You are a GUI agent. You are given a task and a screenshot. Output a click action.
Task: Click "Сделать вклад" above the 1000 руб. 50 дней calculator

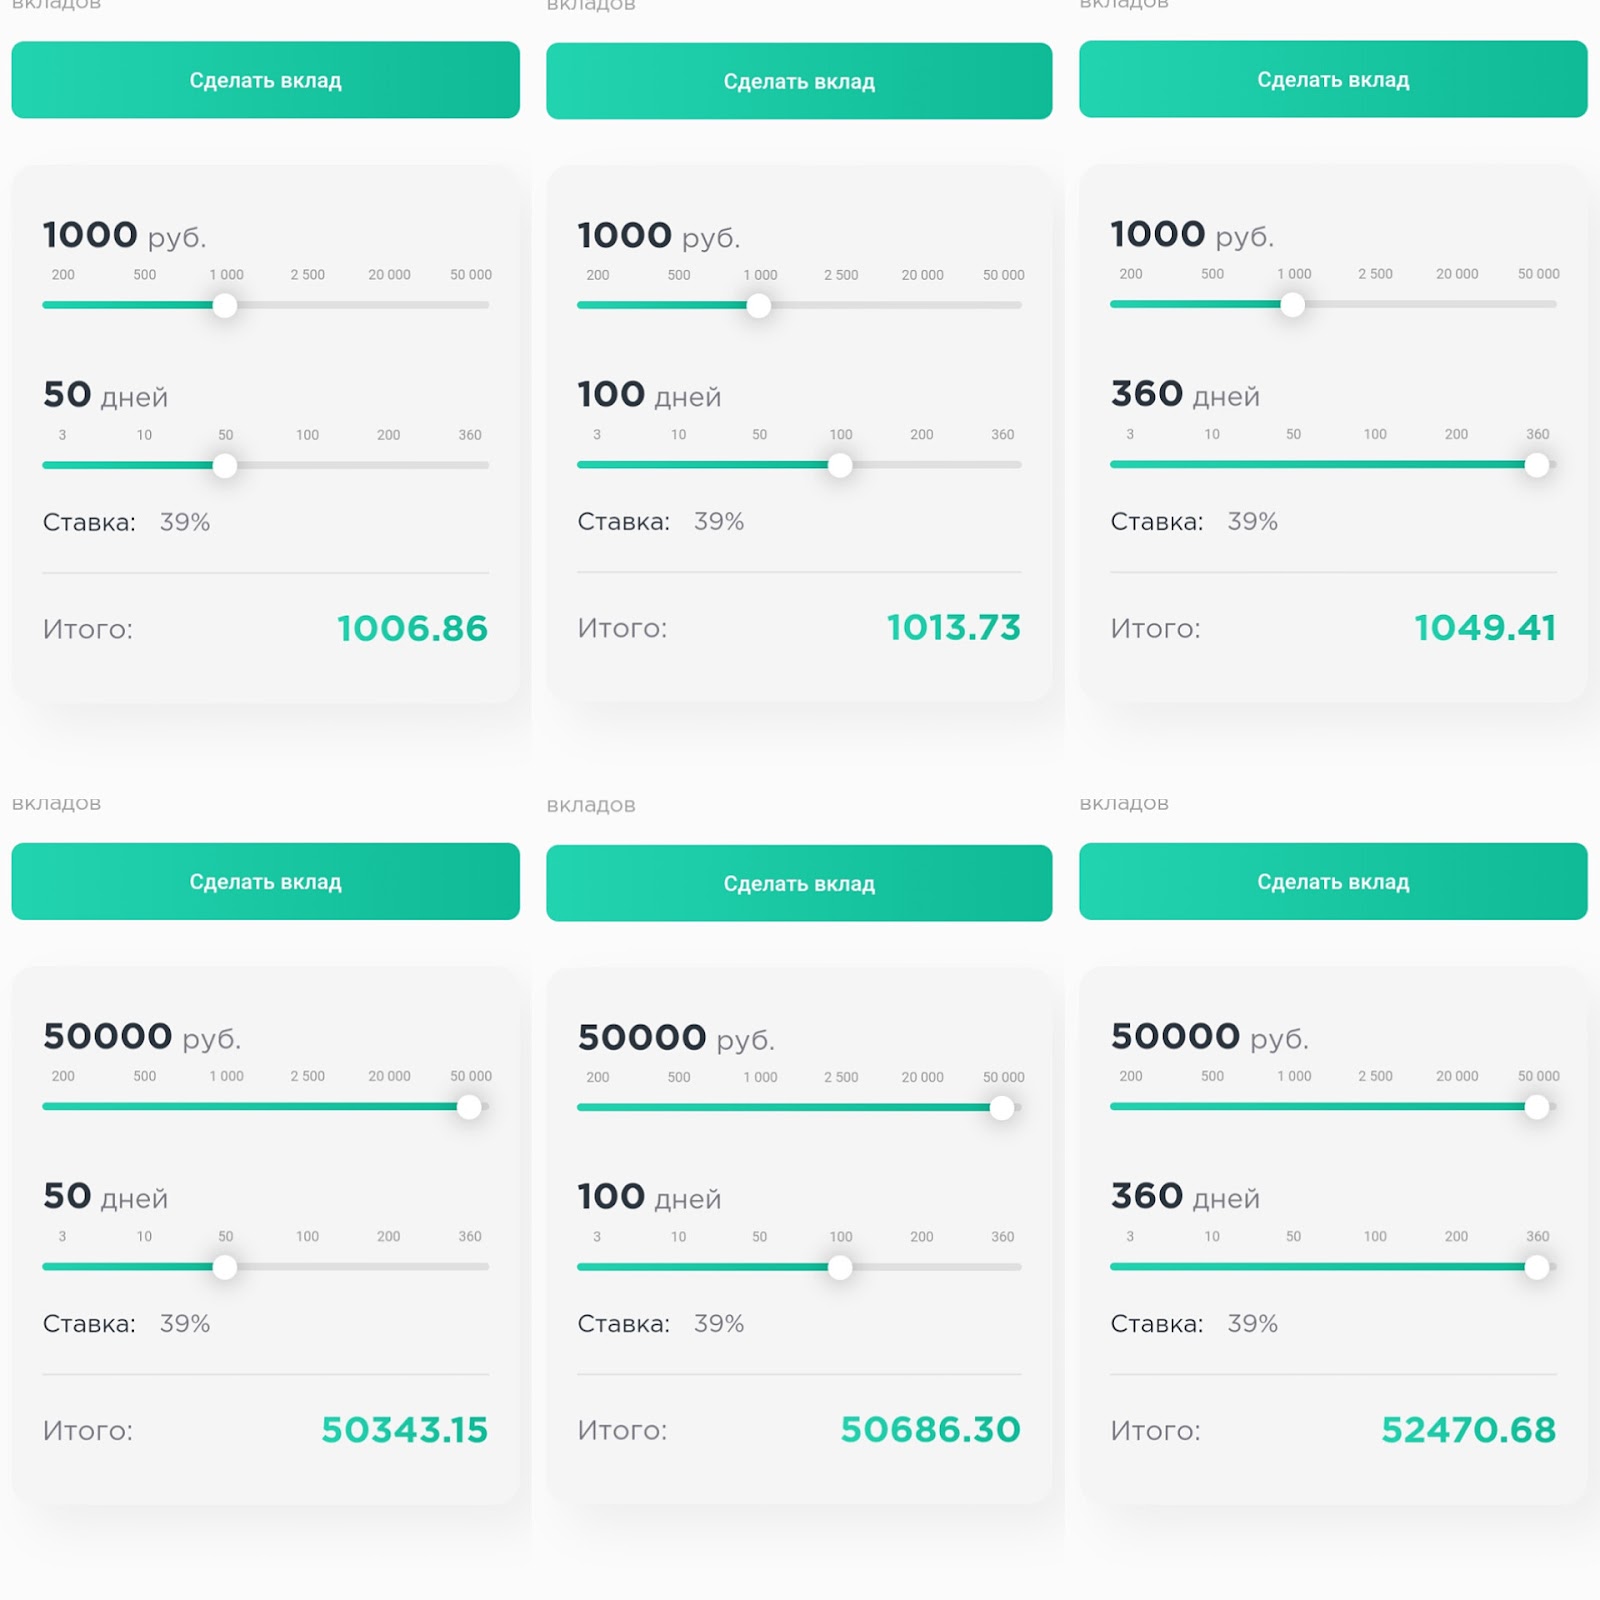tap(265, 80)
